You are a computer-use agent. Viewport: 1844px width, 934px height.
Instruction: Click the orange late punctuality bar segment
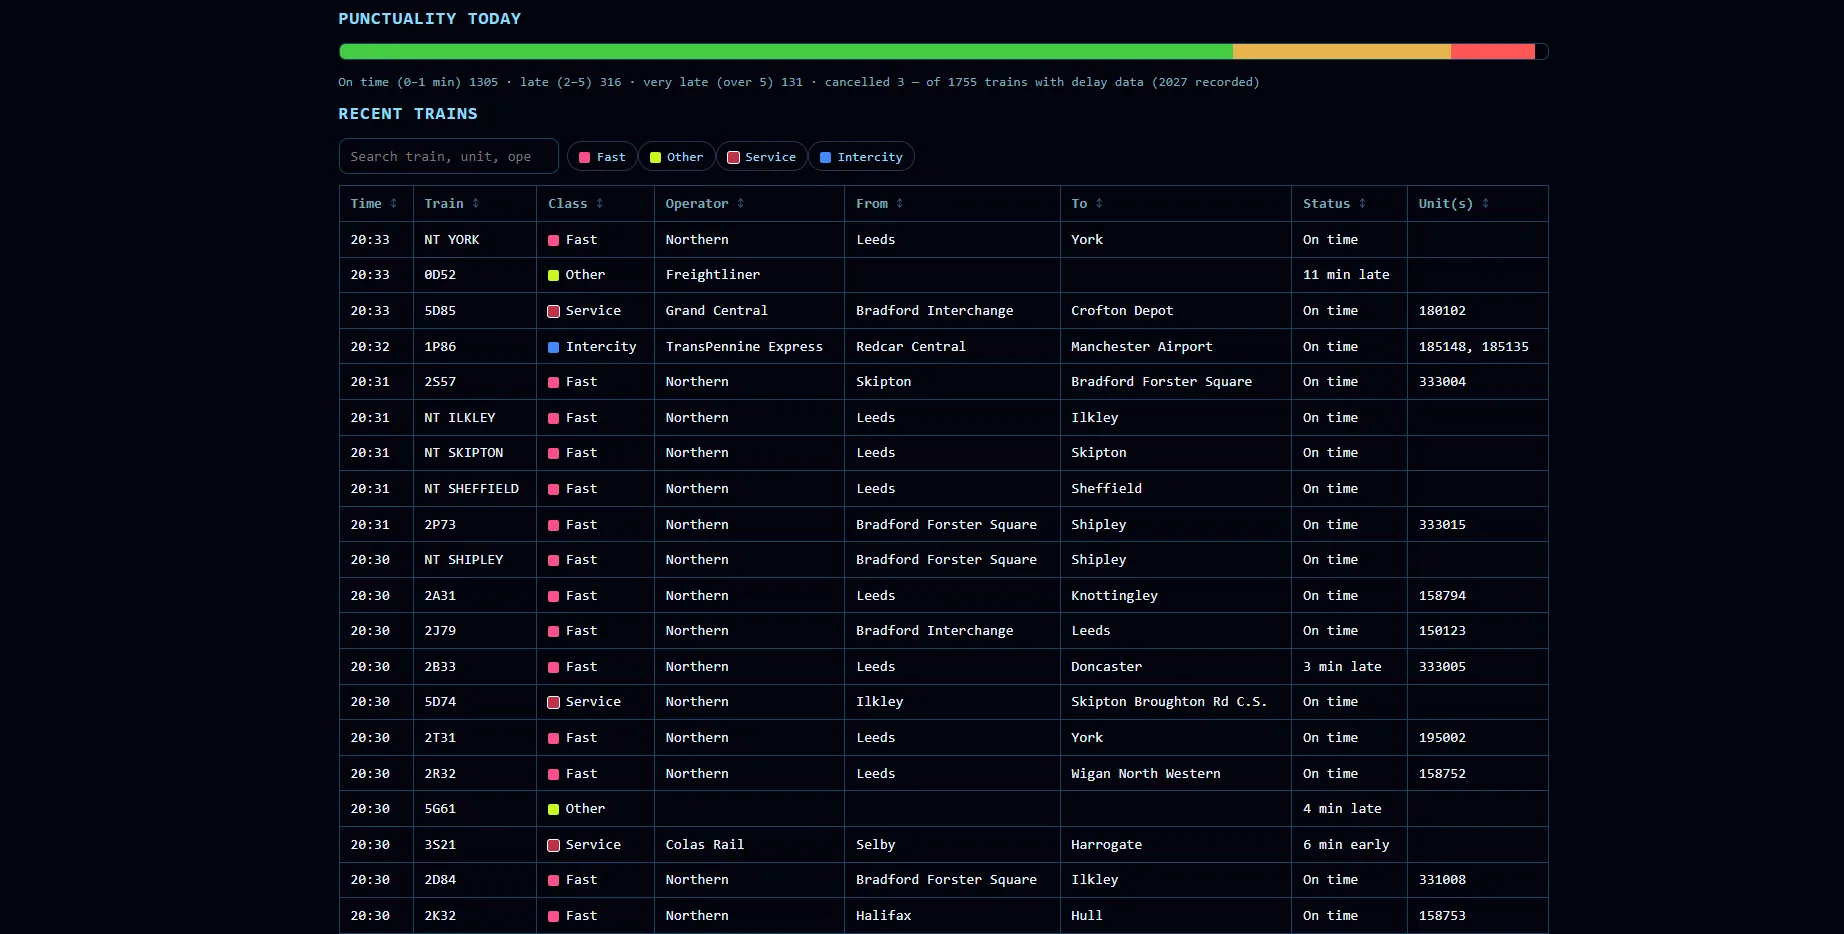click(1342, 51)
